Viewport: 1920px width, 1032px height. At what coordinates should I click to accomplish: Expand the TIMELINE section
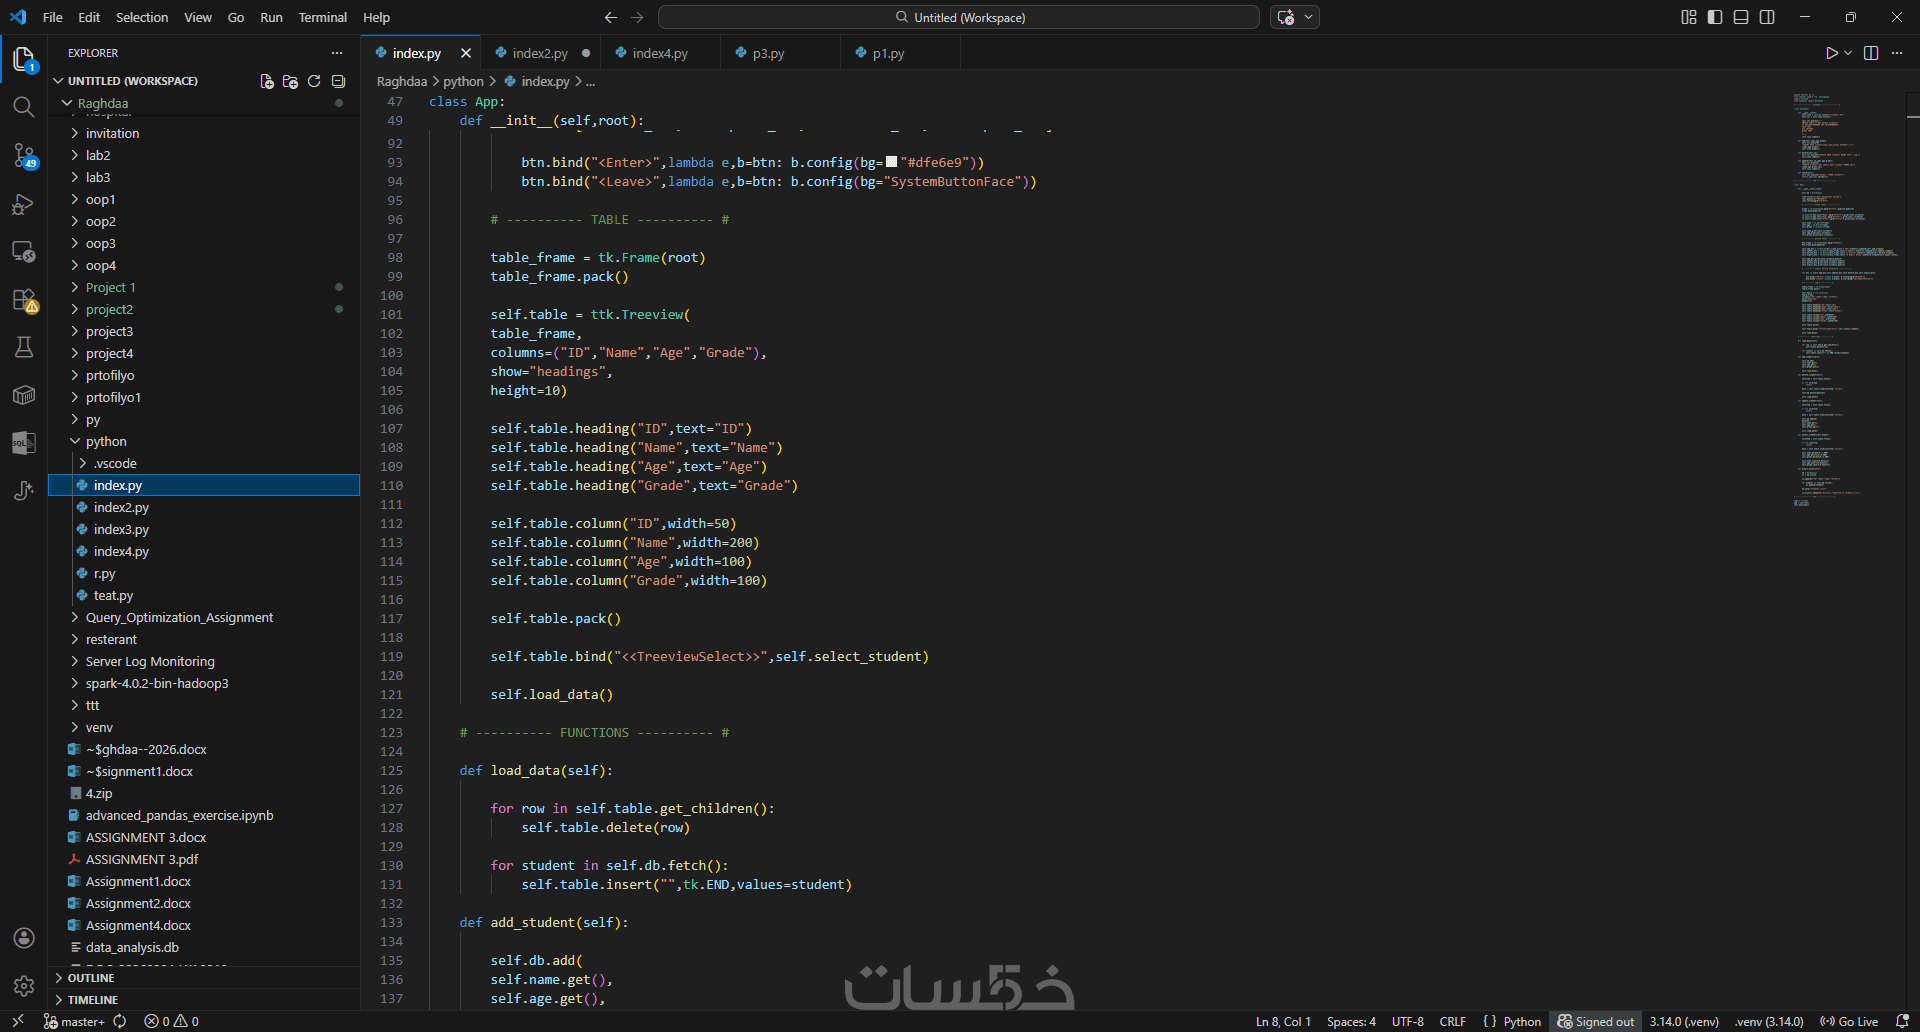click(204, 1000)
